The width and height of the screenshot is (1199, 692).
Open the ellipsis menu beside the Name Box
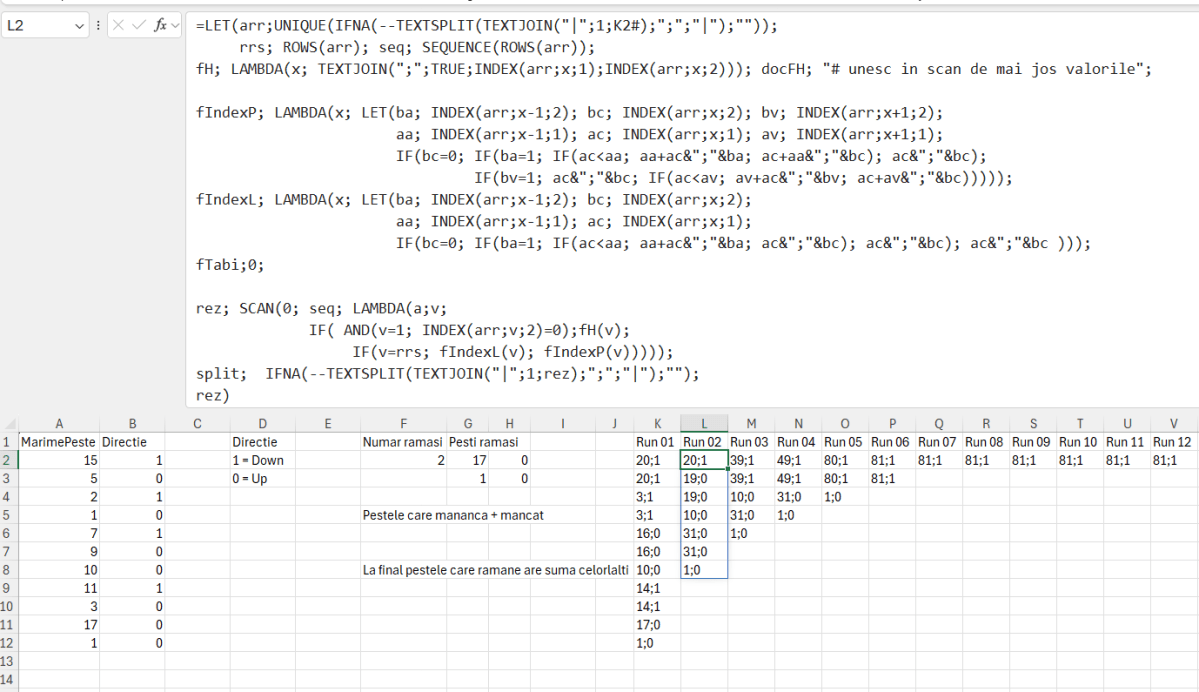[x=98, y=25]
